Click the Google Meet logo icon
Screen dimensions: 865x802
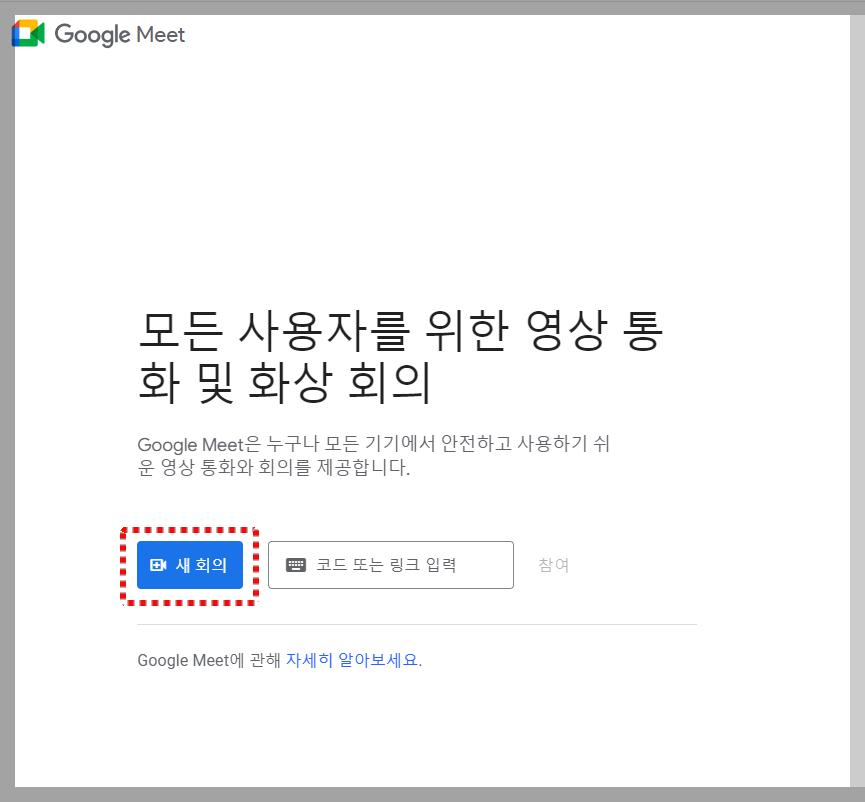(x=28, y=33)
